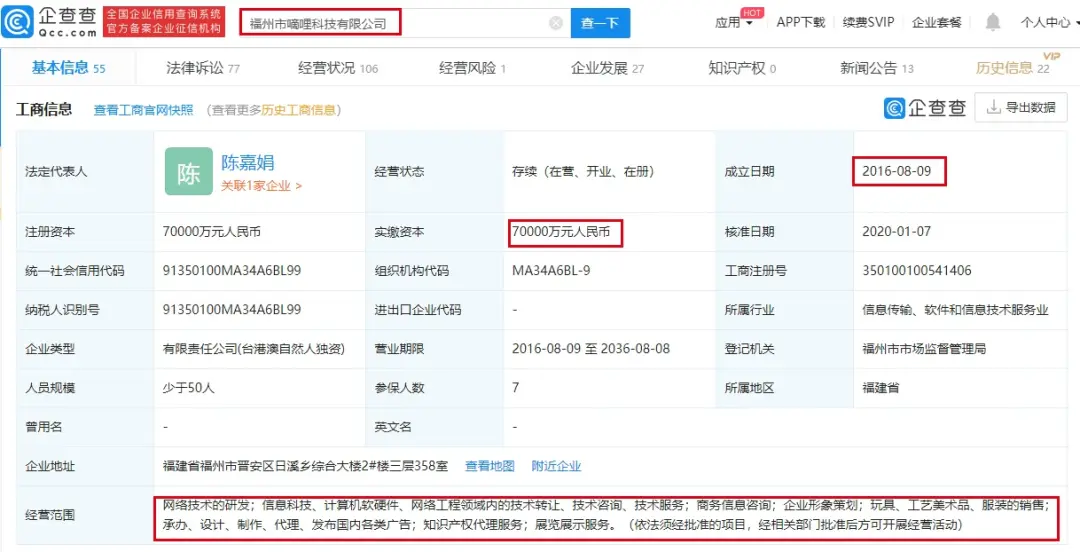Switch to the 历史信息 VIP tab
The height and width of the screenshot is (552, 1080).
coord(1013,67)
